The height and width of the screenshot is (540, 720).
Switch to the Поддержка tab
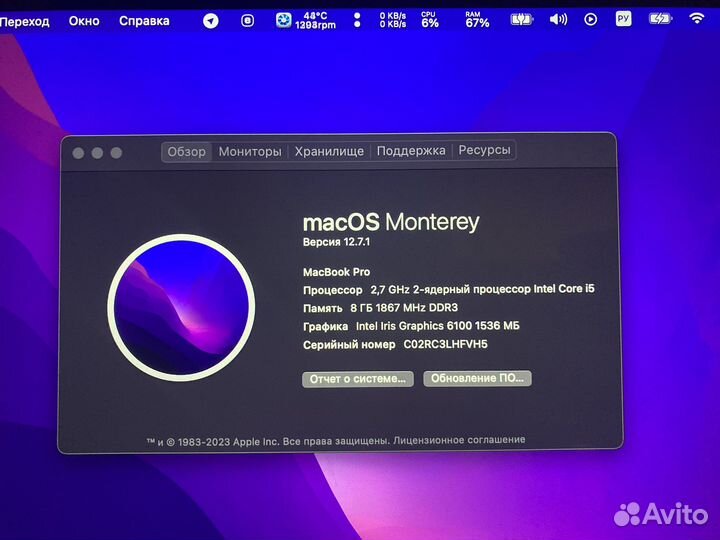point(411,151)
